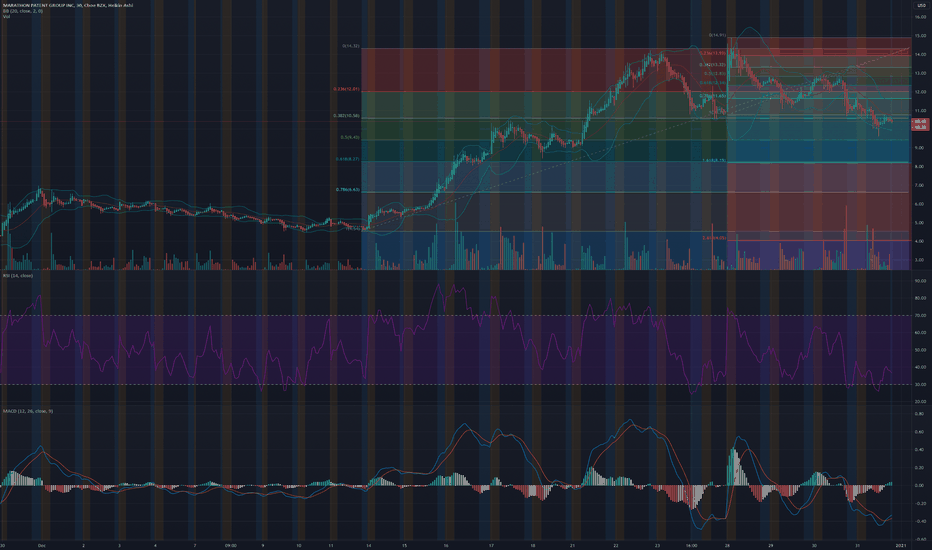This screenshot has height=550, width=932.
Task: Select the Vol indicator legend
Action: [x=6, y=17]
